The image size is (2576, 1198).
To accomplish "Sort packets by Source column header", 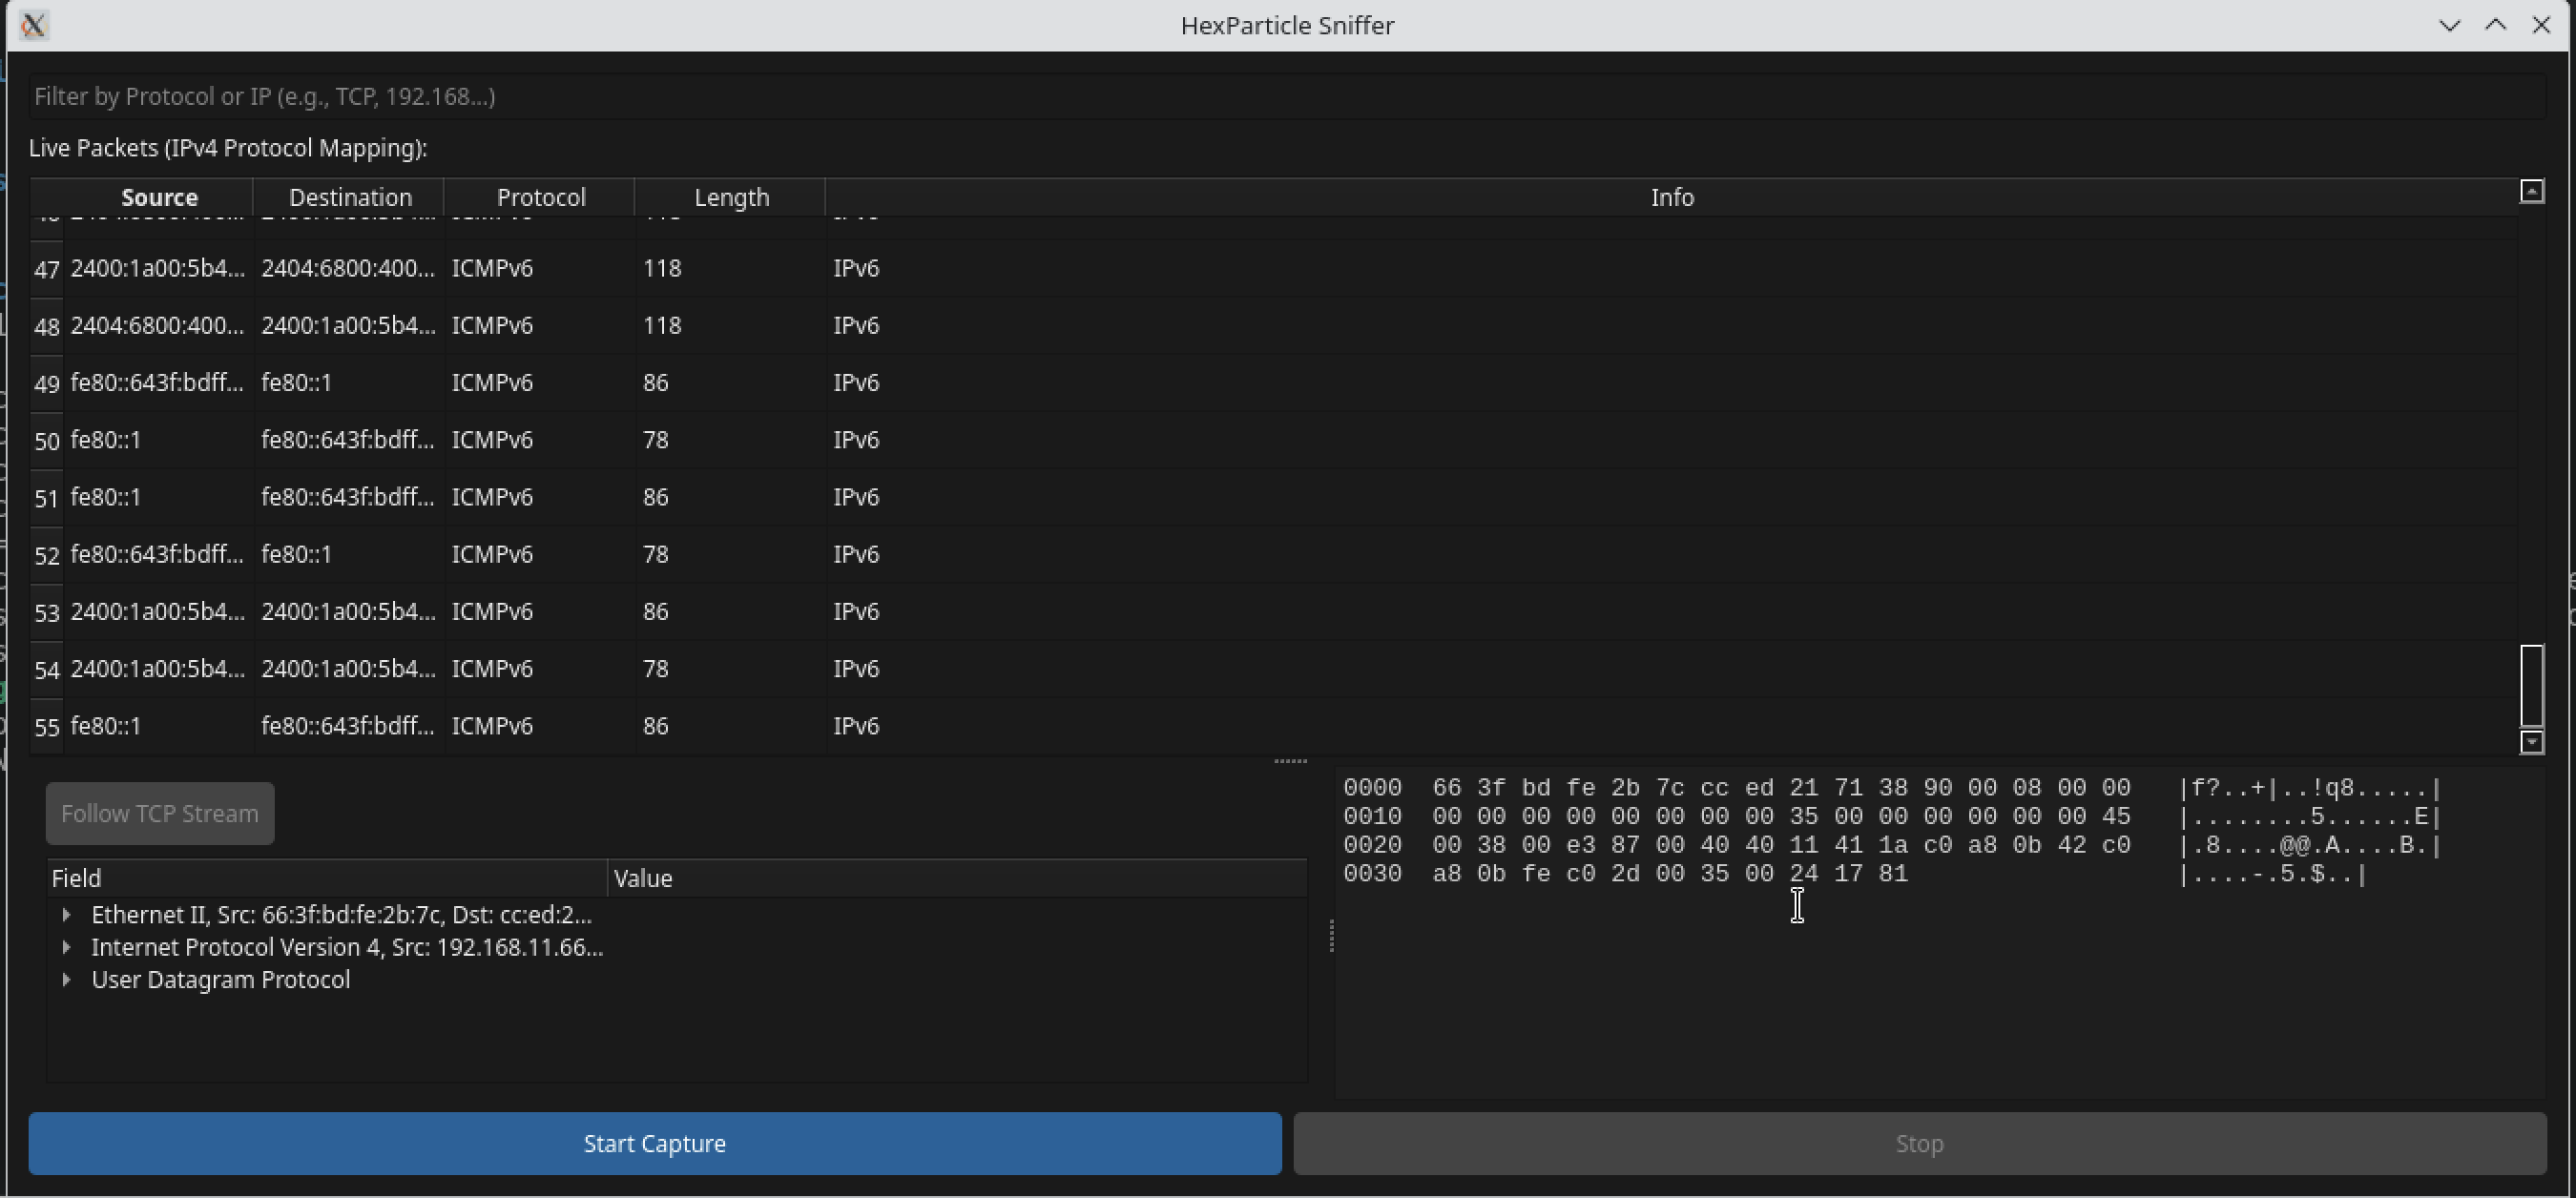I will coord(159,197).
